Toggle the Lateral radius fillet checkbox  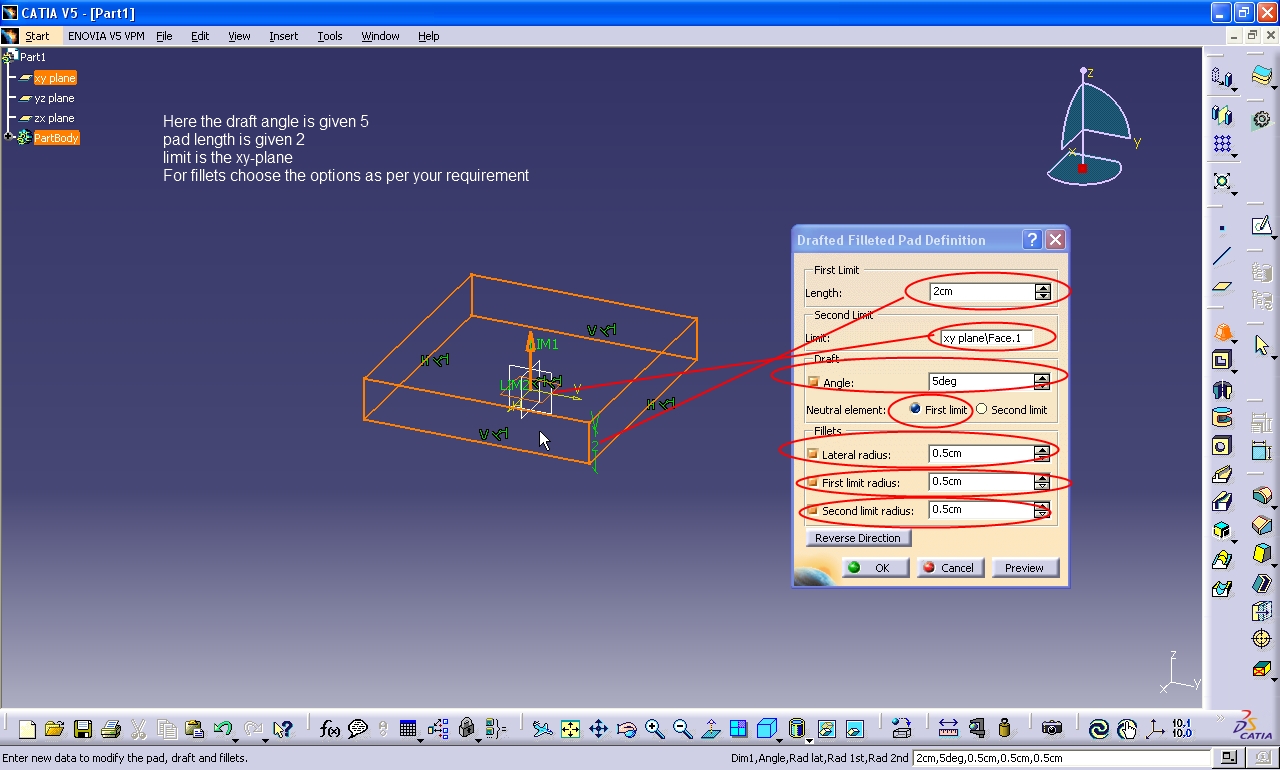(x=813, y=454)
